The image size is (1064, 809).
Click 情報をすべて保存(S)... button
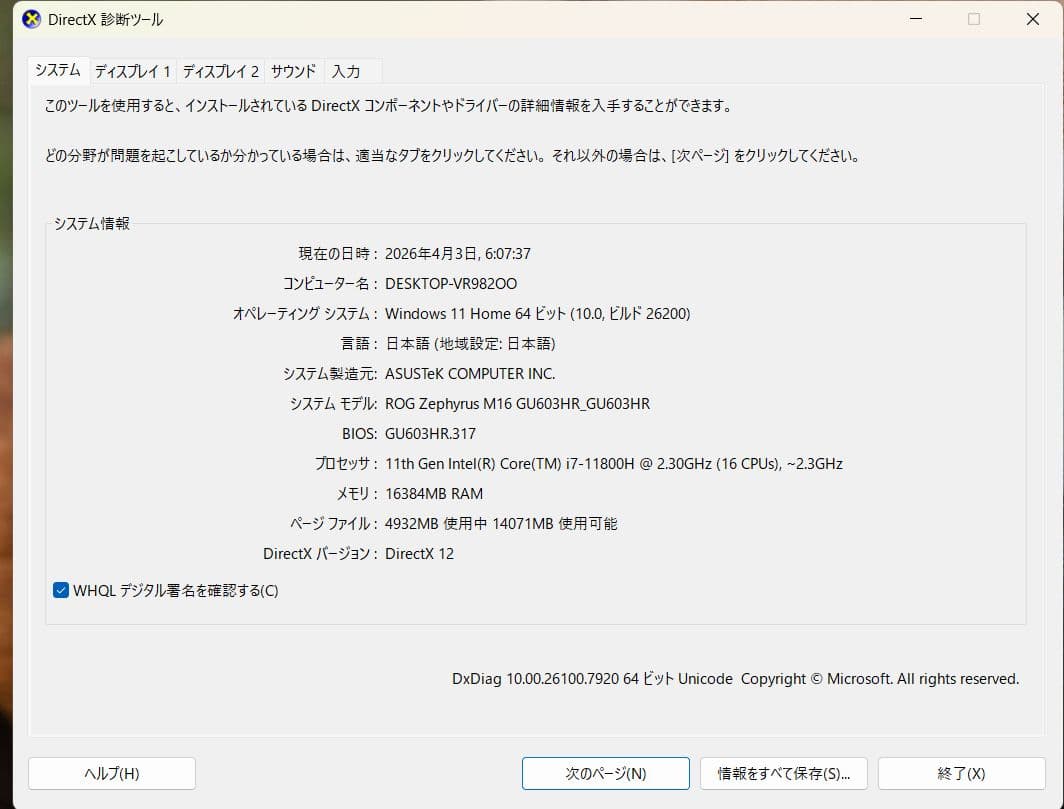(784, 774)
